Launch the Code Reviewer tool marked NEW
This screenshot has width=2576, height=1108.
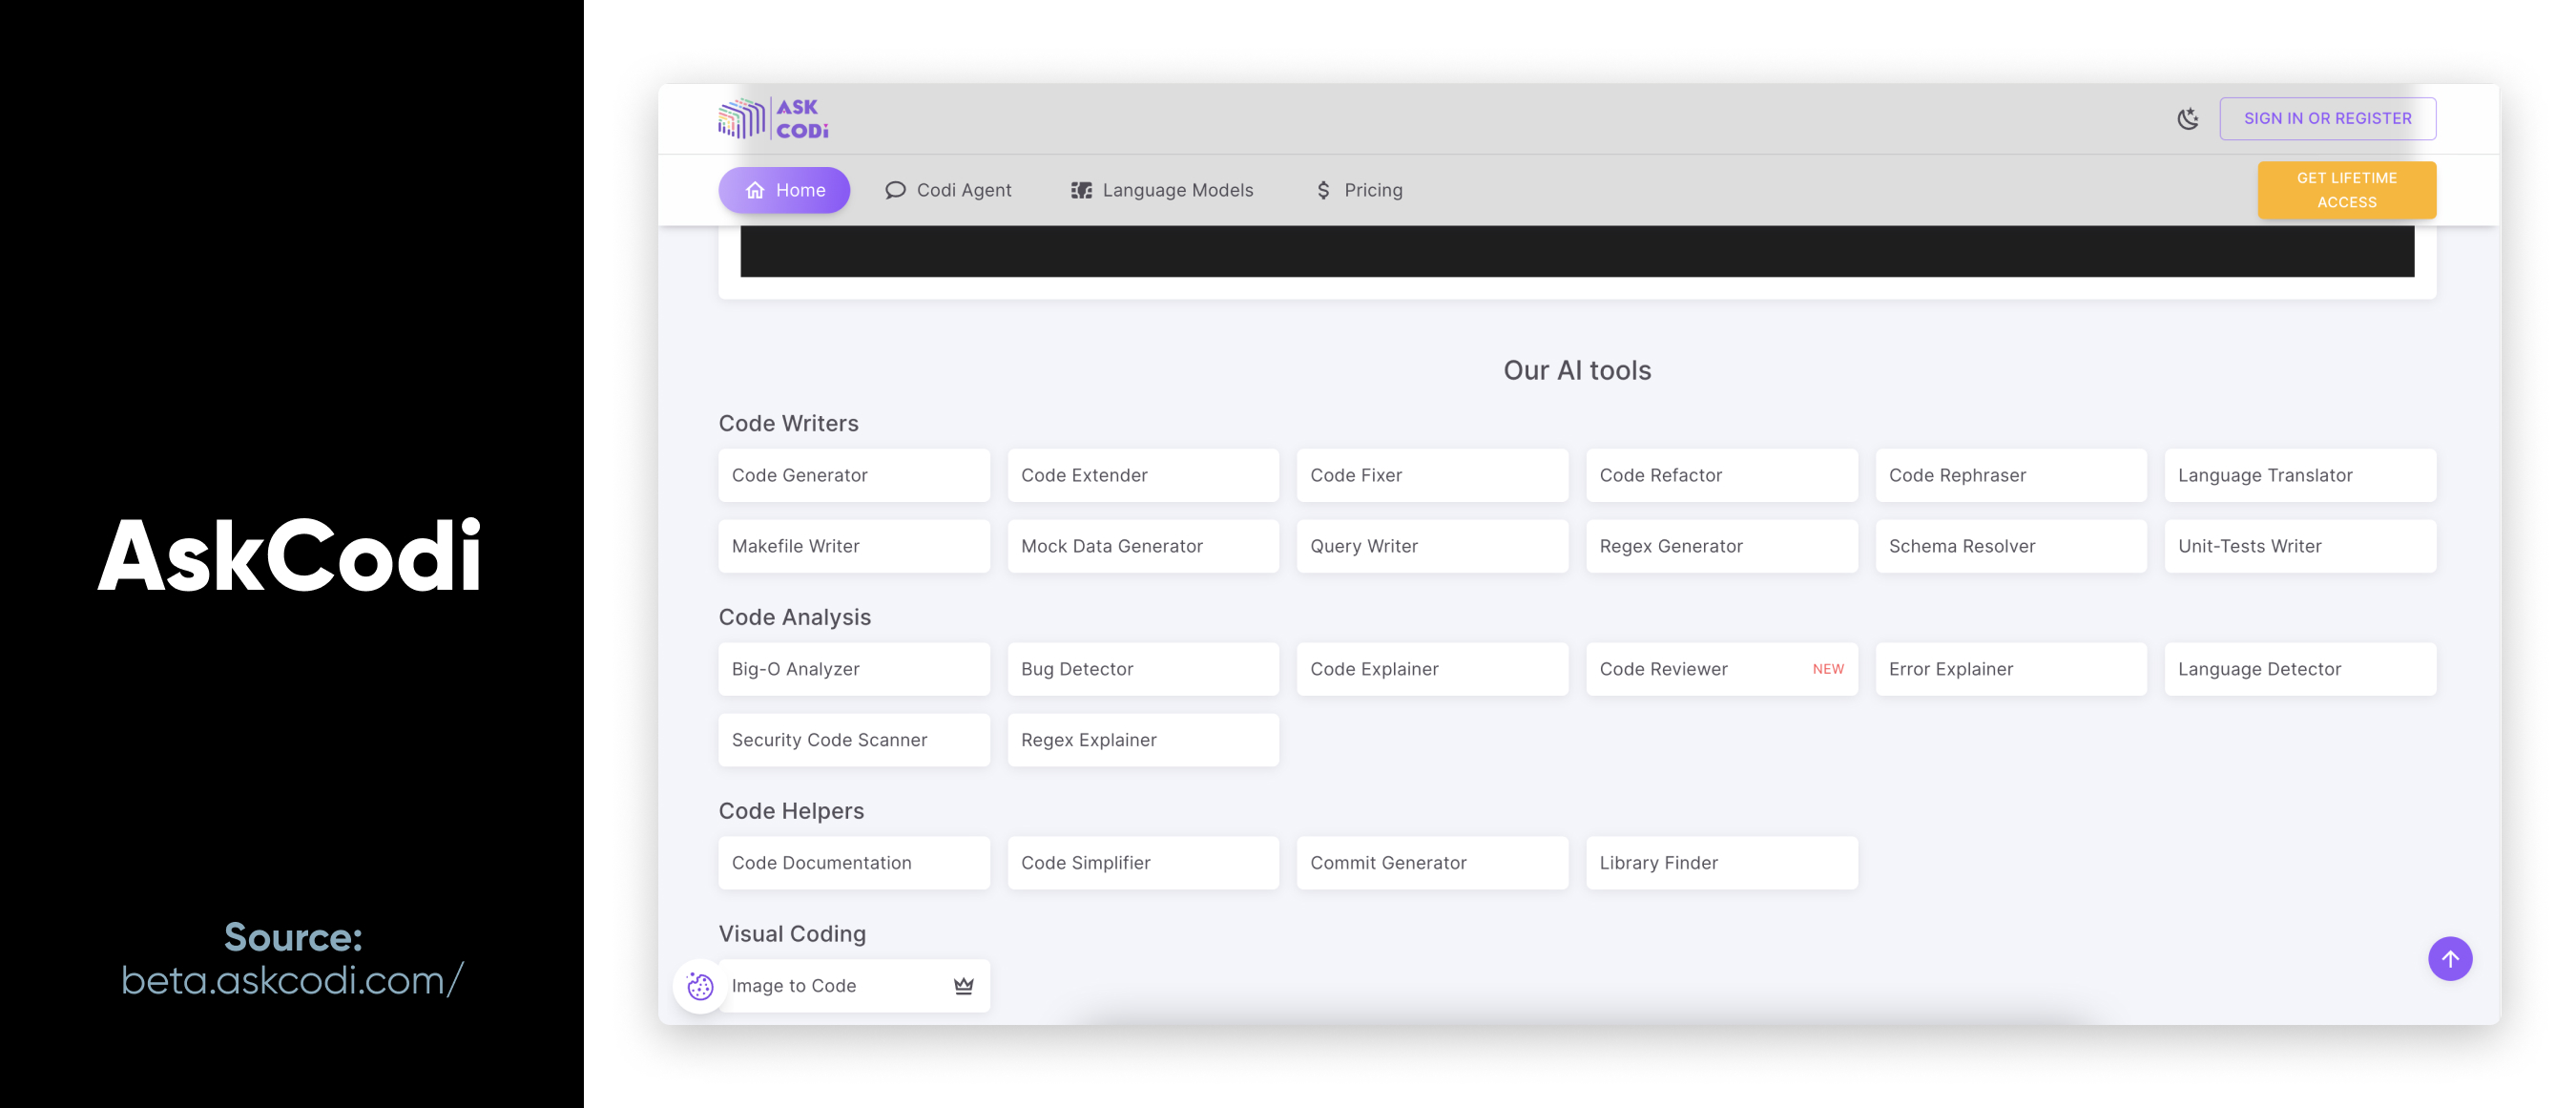point(1722,669)
